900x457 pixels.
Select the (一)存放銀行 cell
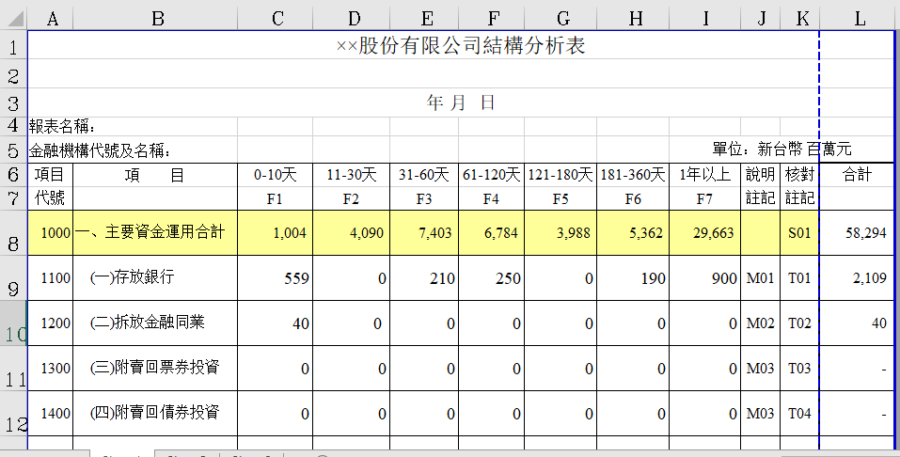156,278
